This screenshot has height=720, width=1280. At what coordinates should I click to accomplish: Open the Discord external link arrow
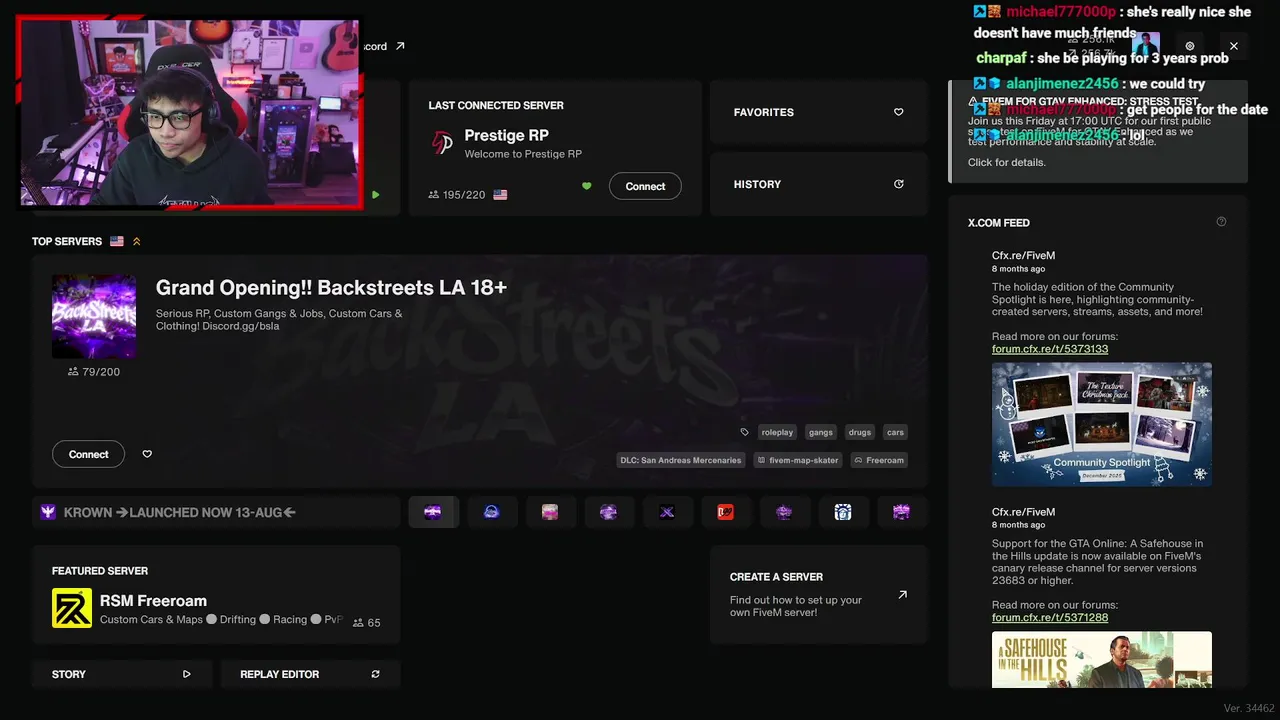400,46
